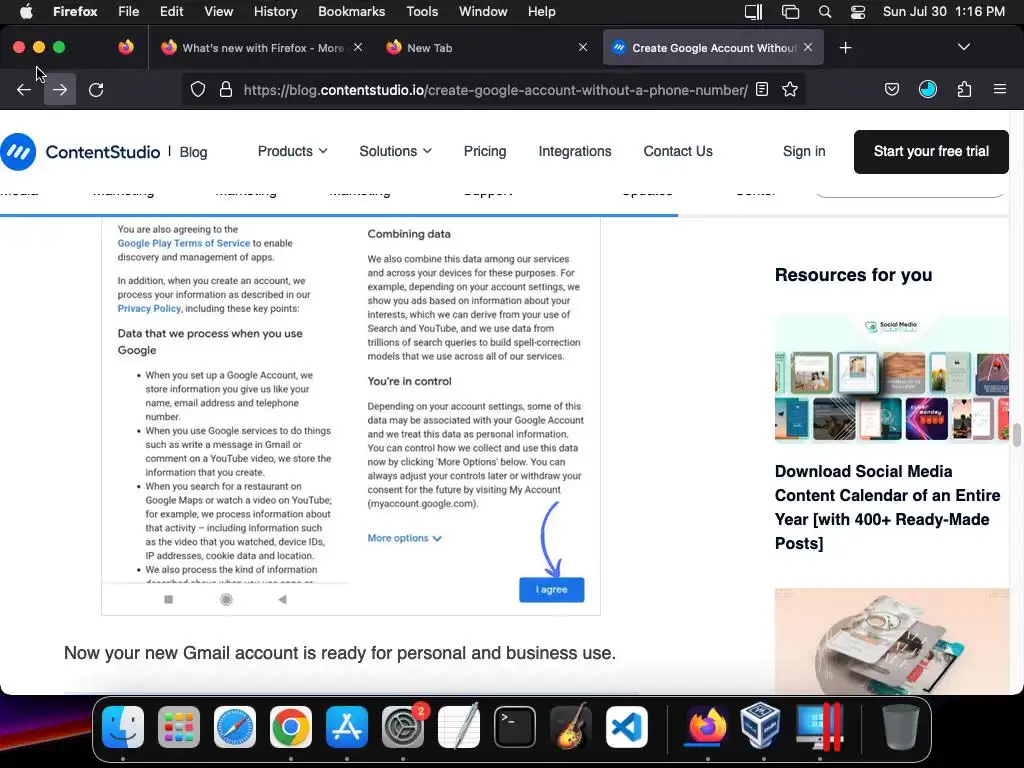
Task: Expand the Products dropdown menu
Action: [293, 151]
